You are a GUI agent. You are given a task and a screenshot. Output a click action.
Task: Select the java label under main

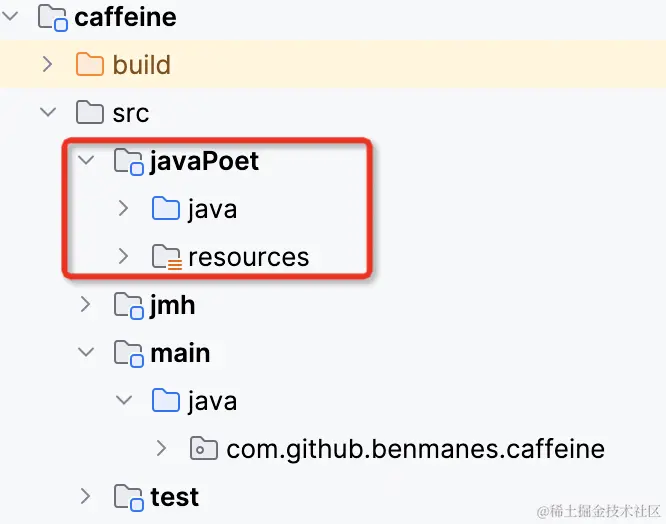click(x=212, y=402)
